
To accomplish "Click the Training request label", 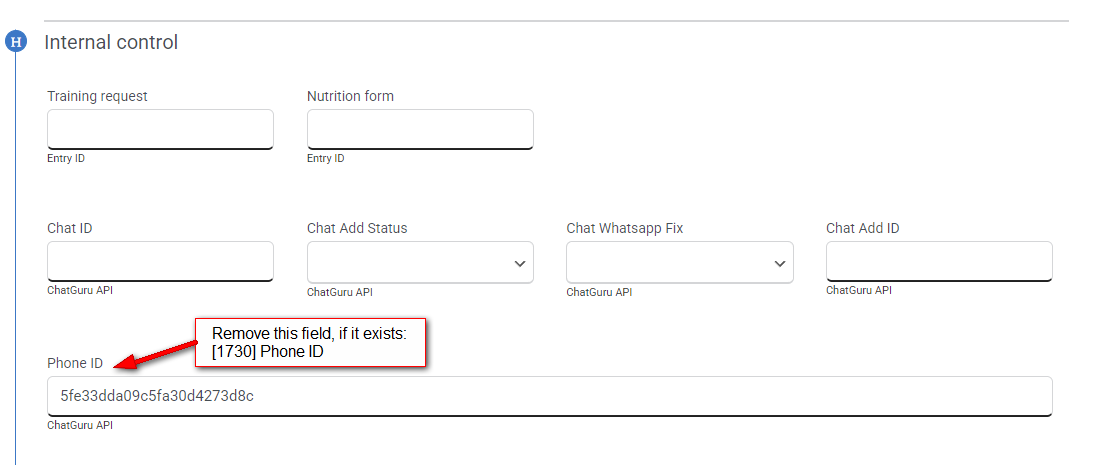I will pos(97,96).
